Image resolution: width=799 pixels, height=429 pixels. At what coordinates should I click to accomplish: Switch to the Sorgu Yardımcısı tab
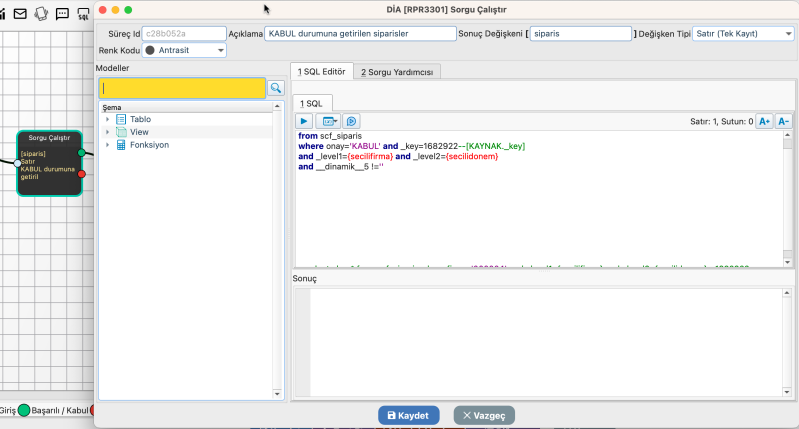[x=397, y=72]
